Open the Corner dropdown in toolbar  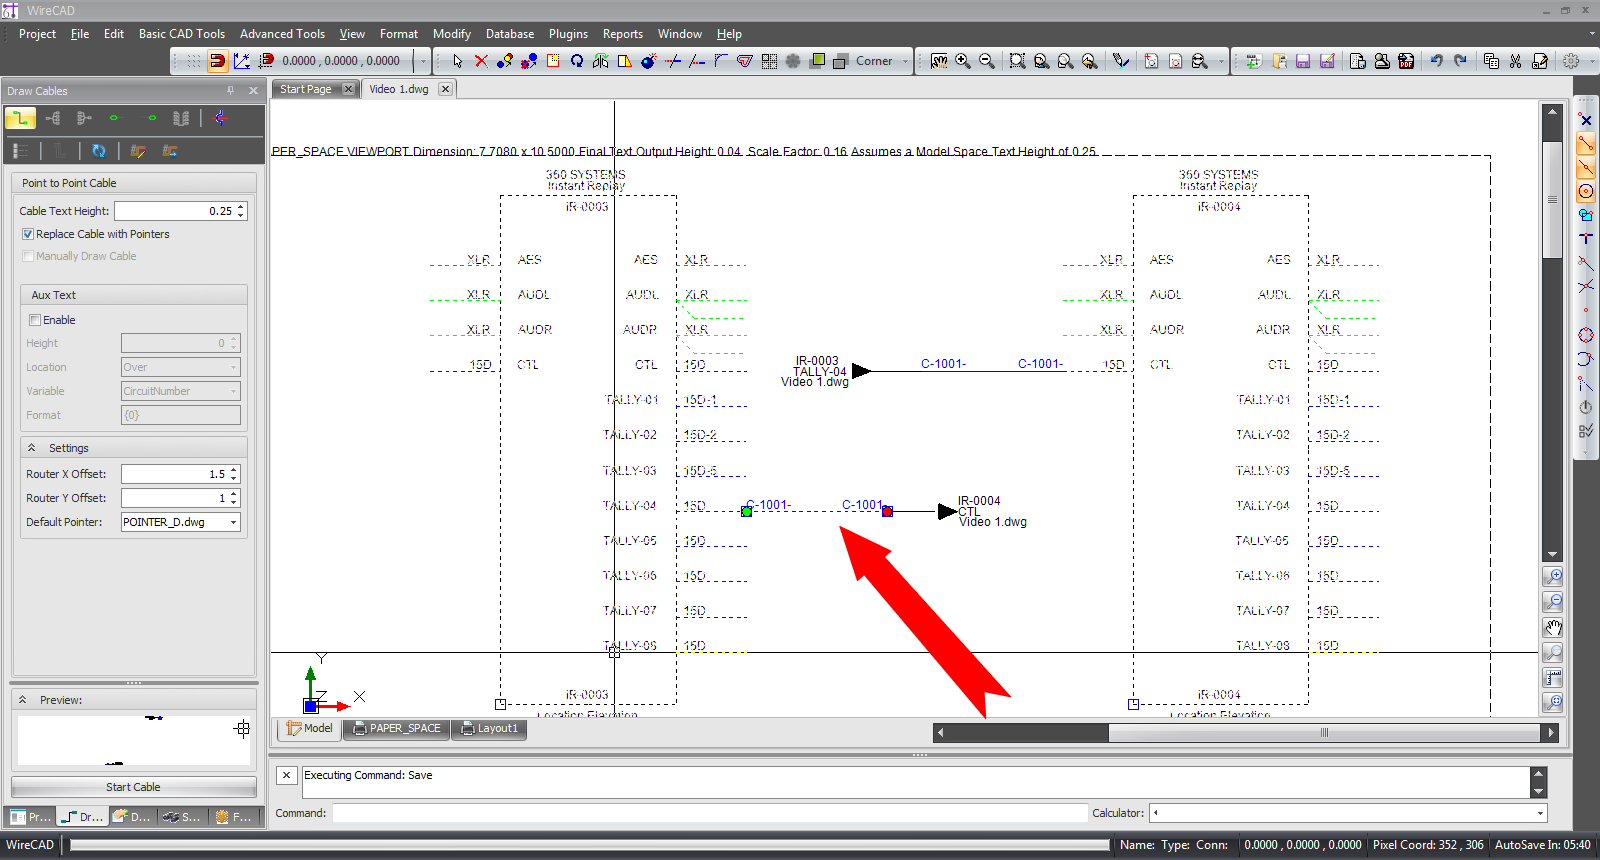[906, 61]
